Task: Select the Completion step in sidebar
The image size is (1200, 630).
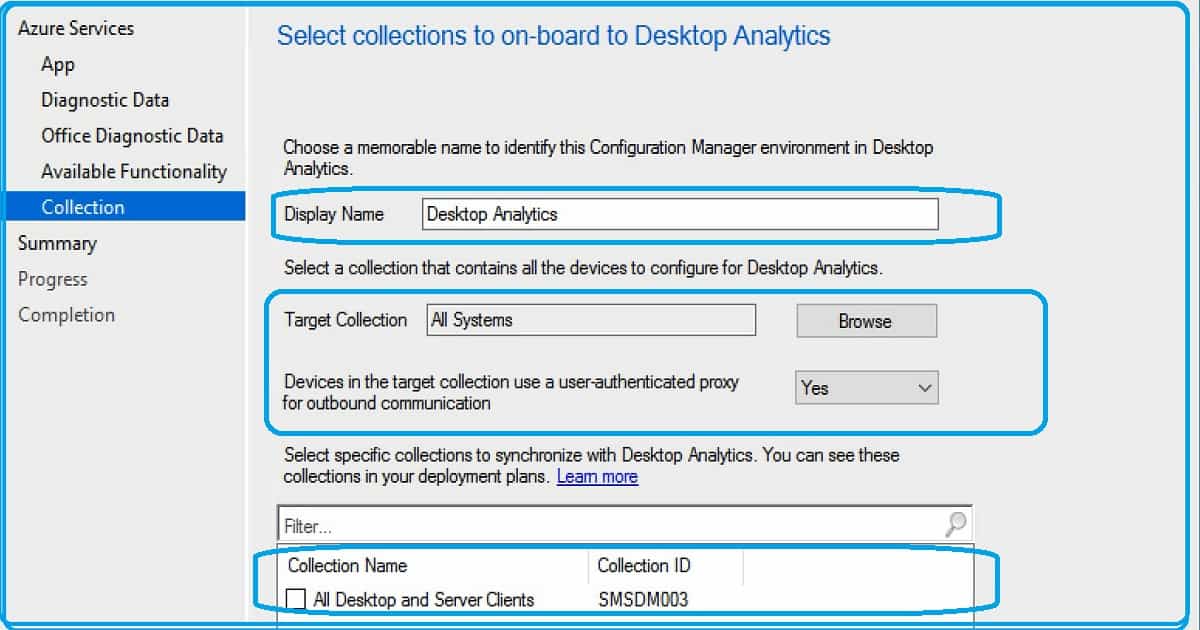Action: pos(66,315)
